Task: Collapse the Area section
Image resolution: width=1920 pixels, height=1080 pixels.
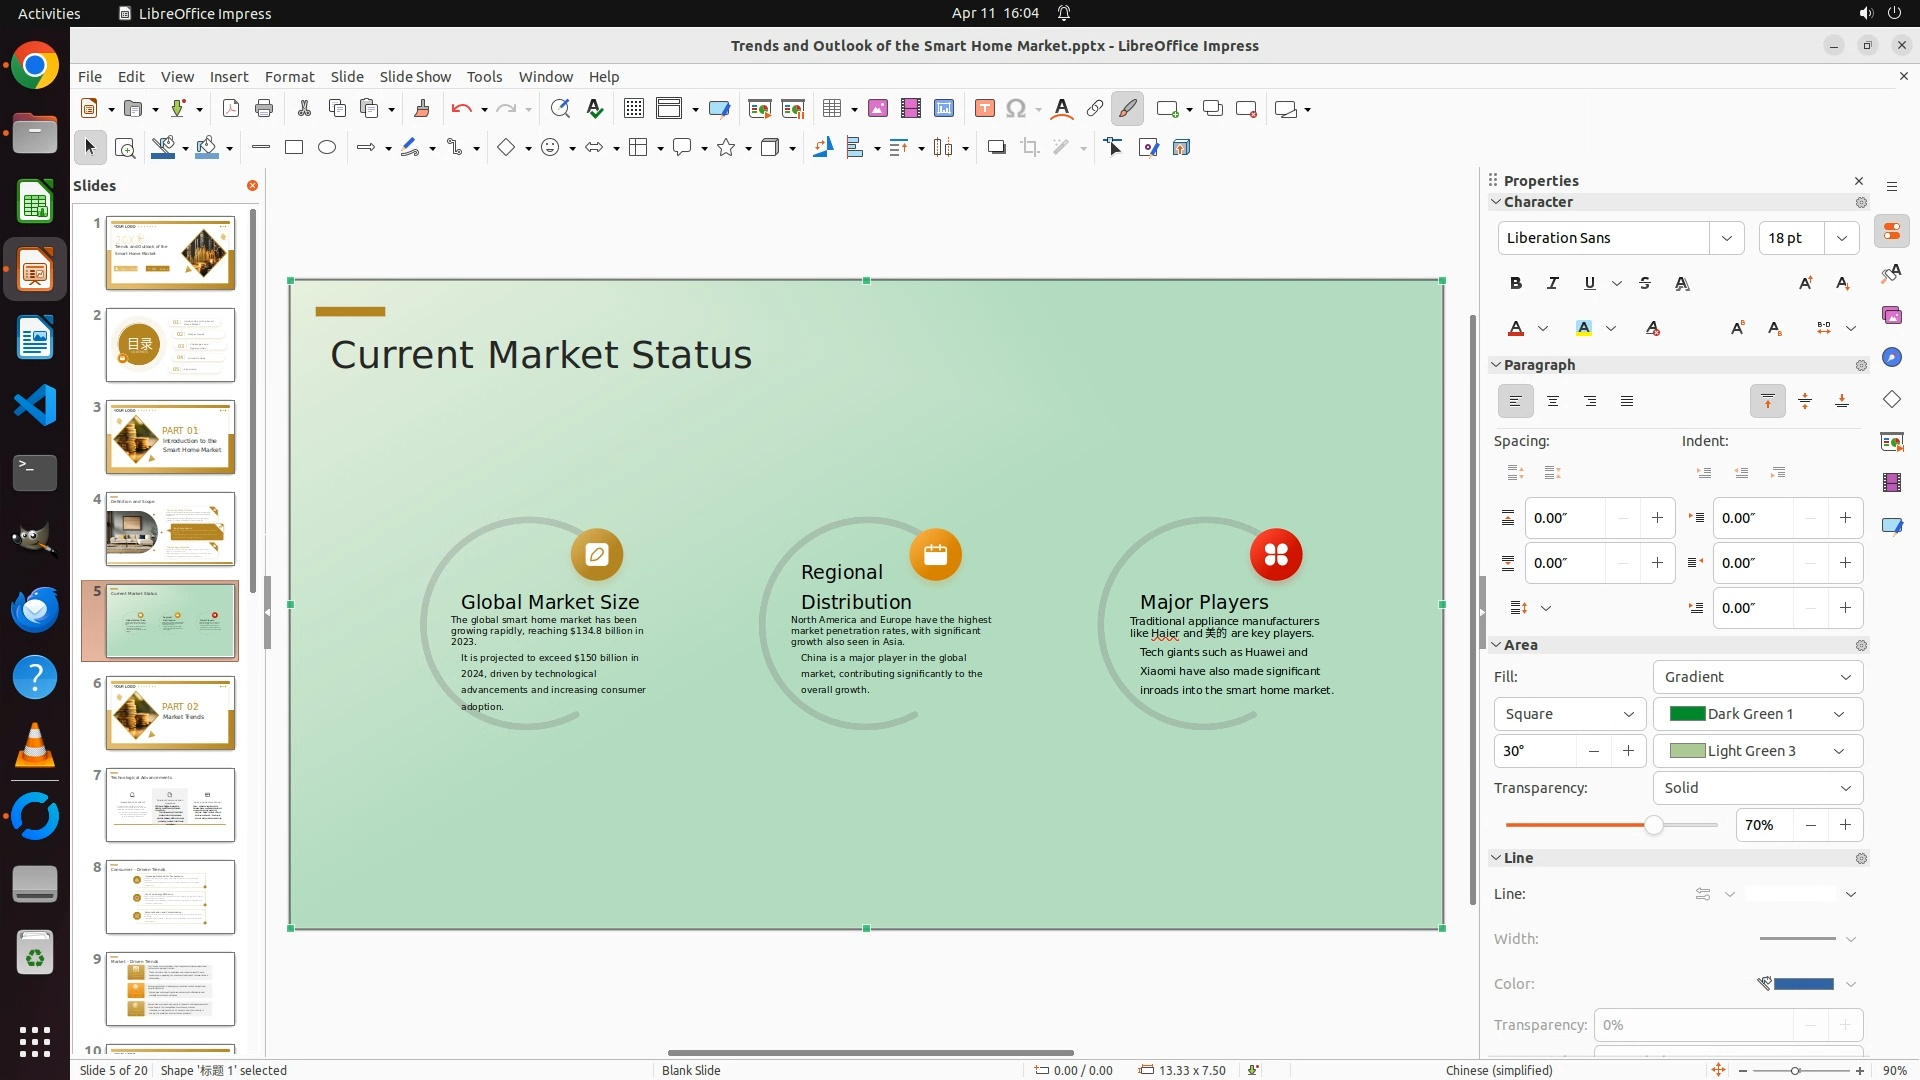Action: pos(1497,645)
